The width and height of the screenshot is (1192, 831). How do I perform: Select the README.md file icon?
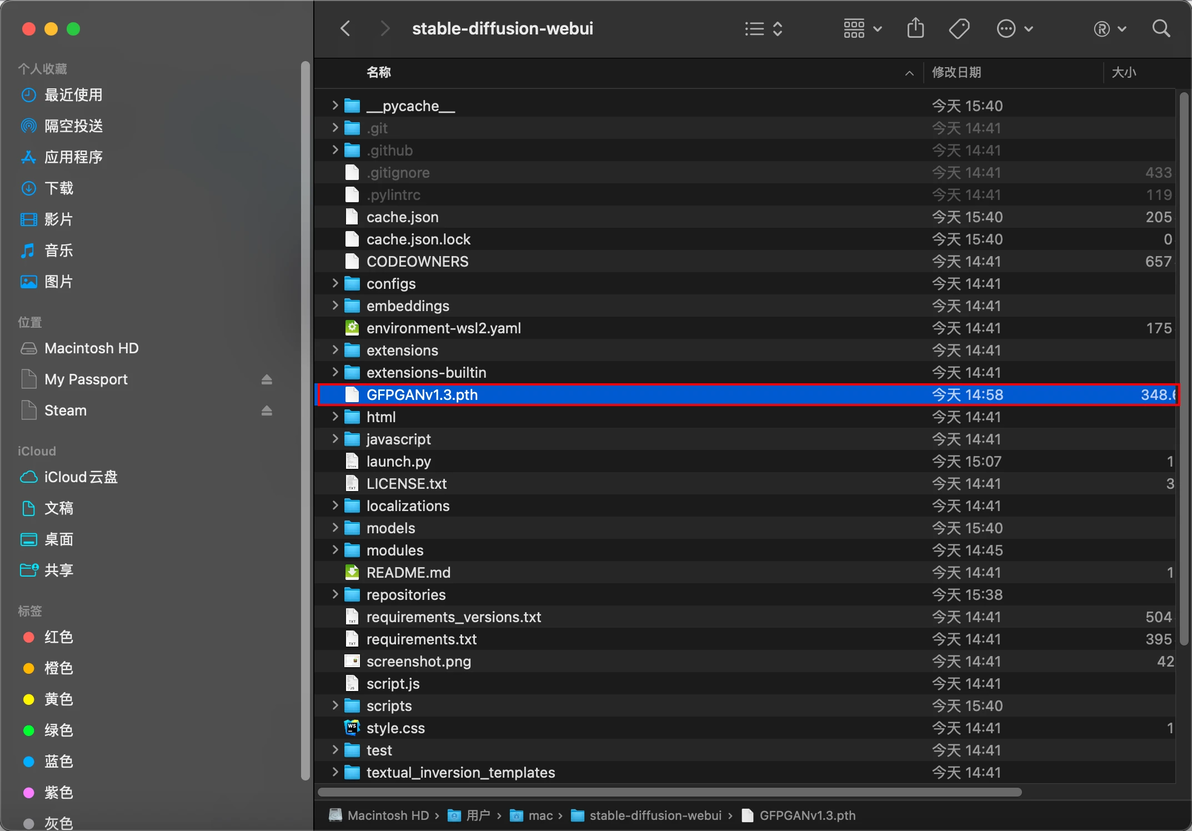[352, 573]
